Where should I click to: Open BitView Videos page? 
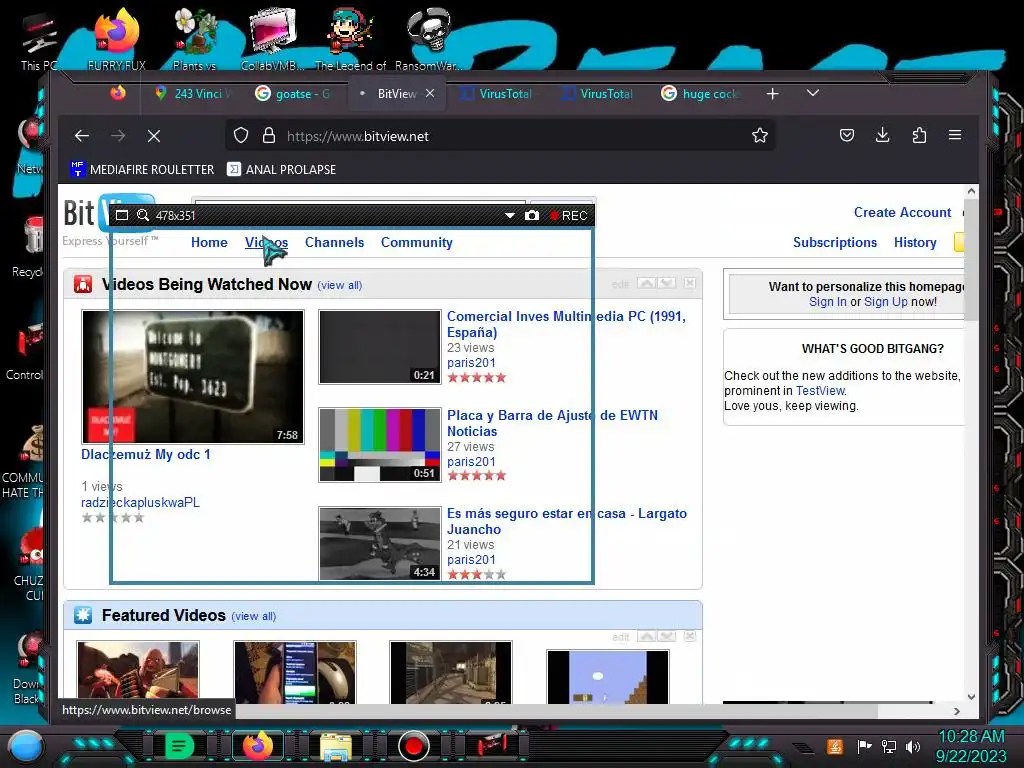click(266, 242)
